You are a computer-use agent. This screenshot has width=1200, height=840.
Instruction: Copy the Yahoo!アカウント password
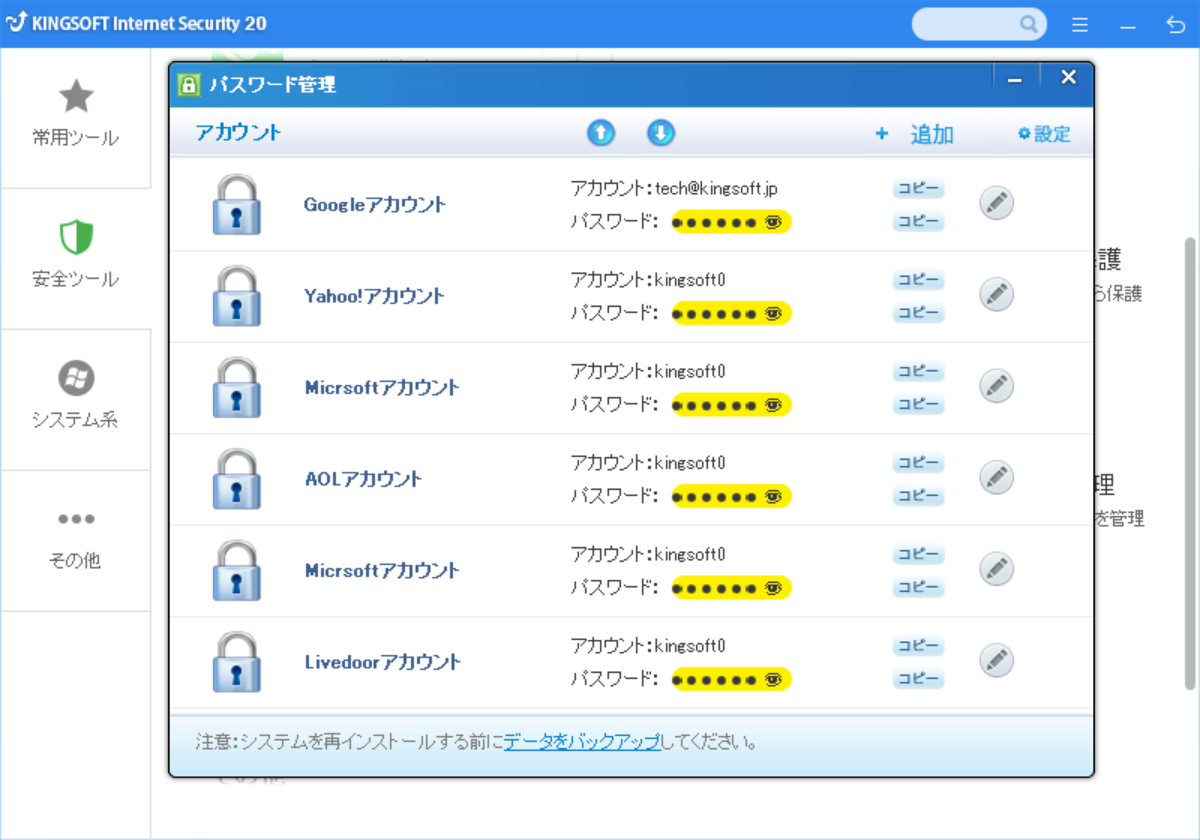pos(918,313)
